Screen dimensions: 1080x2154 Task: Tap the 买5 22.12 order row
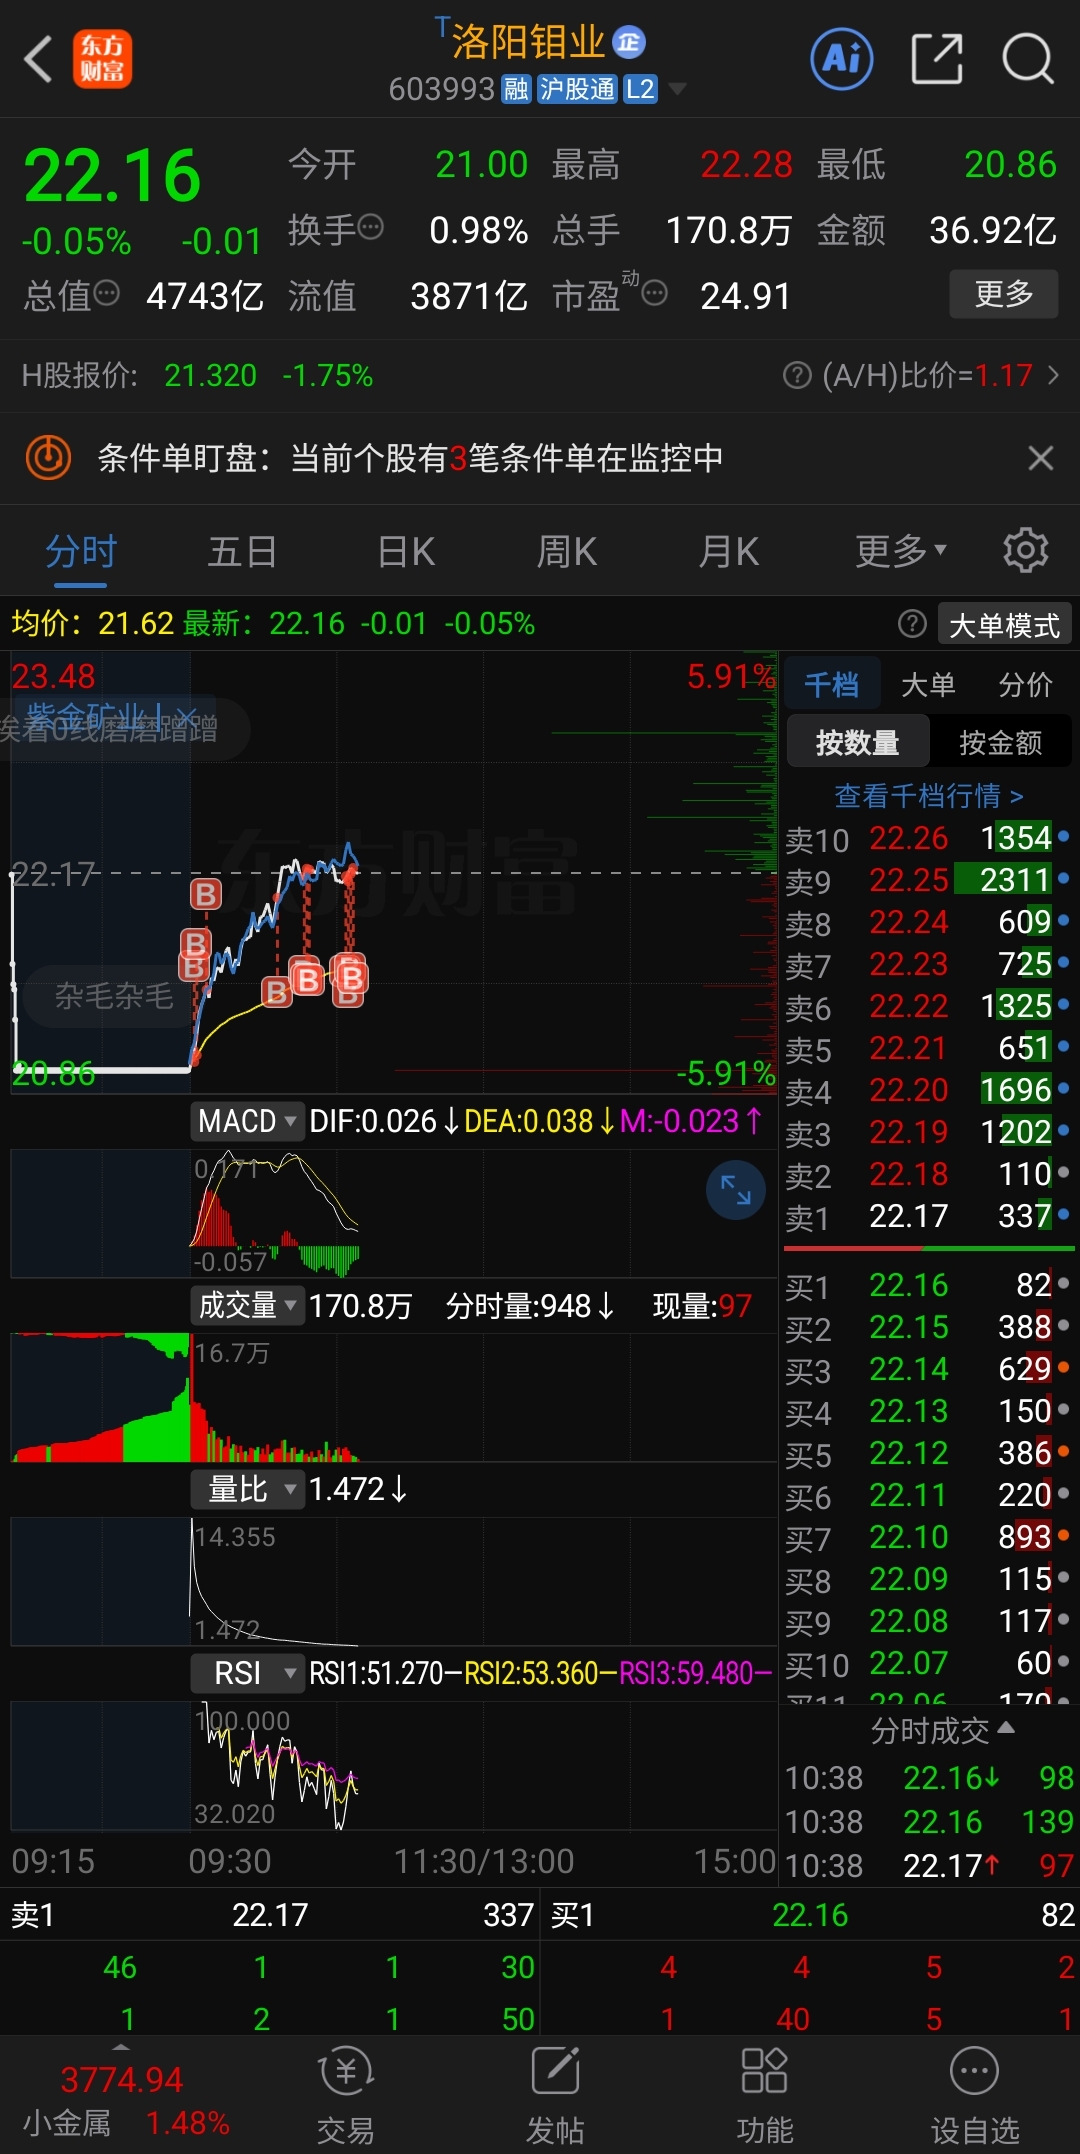point(928,1453)
